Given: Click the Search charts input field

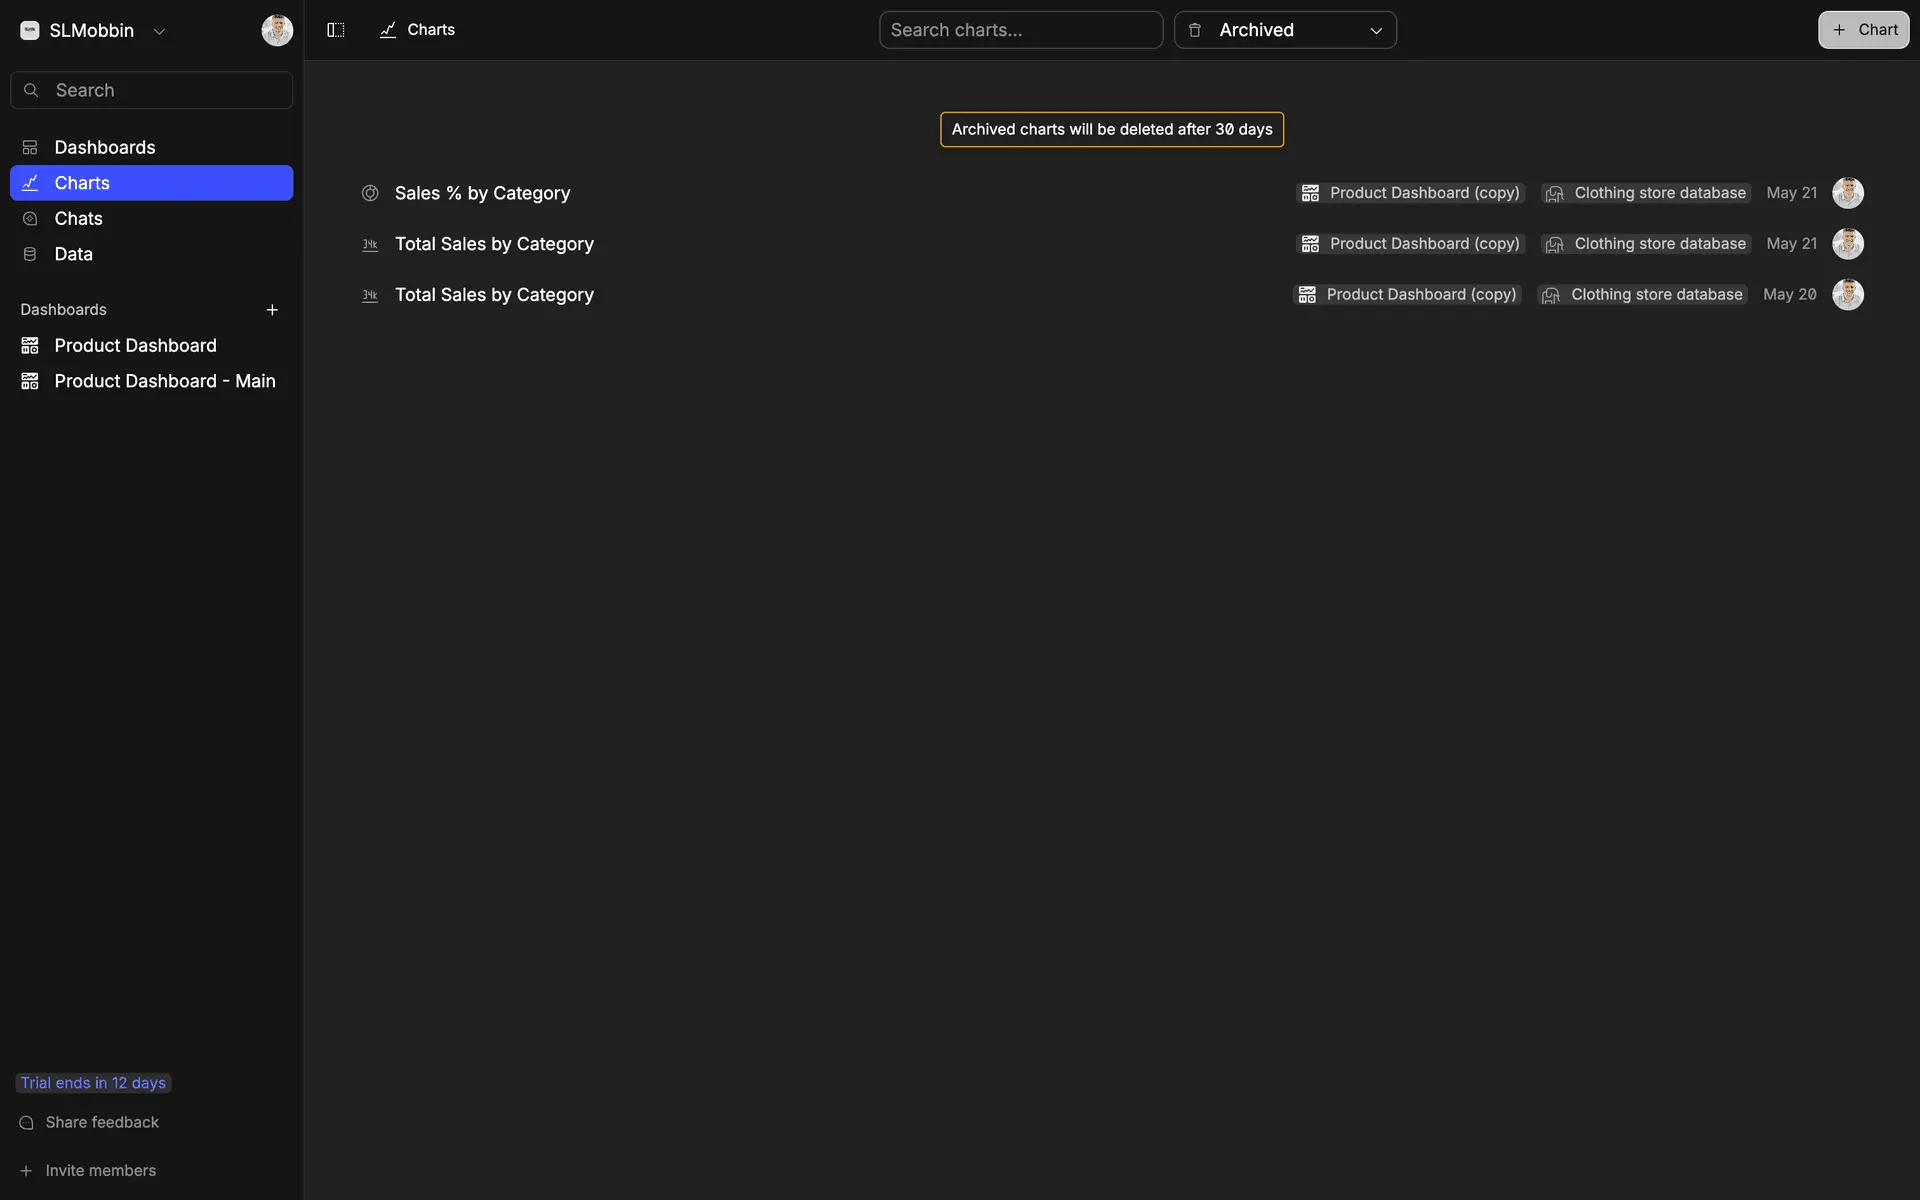Looking at the screenshot, I should pyautogui.click(x=1020, y=30).
